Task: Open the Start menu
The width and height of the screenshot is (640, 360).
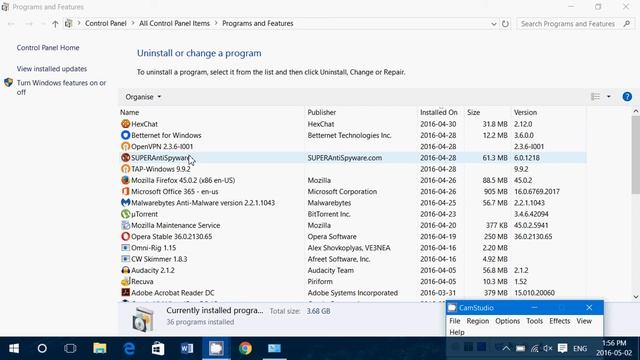Action: coord(14,348)
